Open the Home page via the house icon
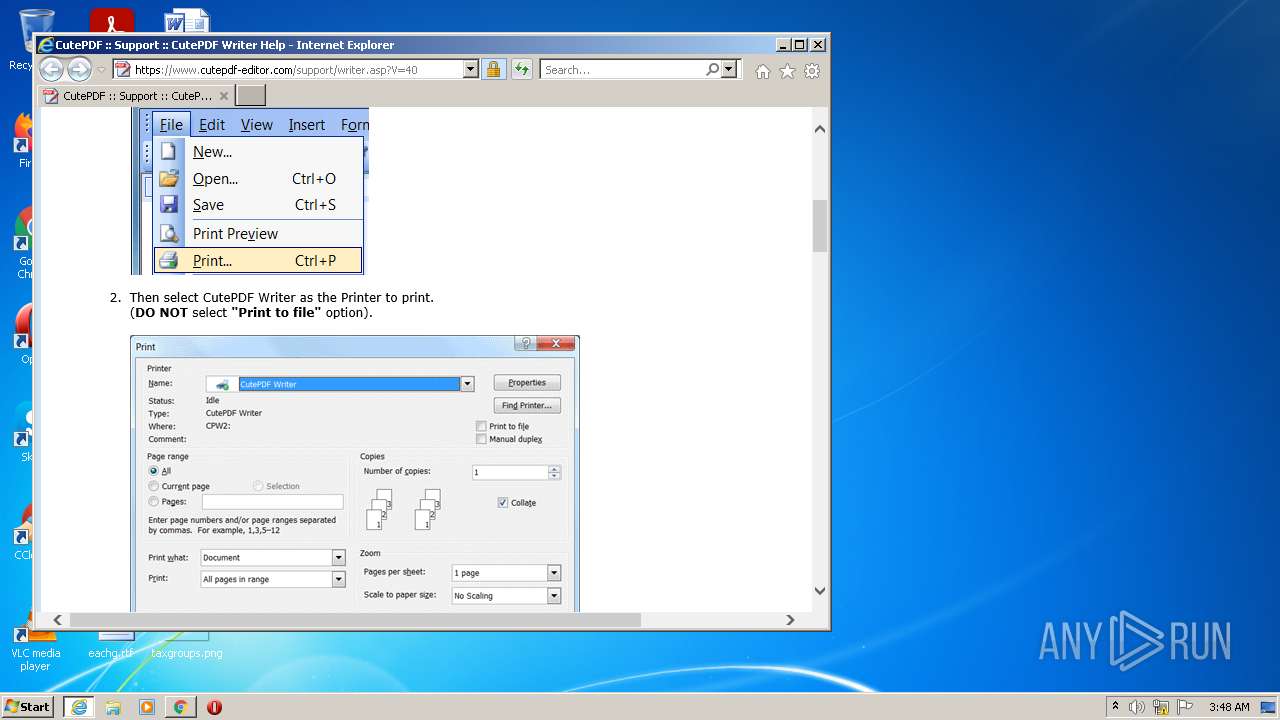This screenshot has height=720, width=1280. pos(763,71)
